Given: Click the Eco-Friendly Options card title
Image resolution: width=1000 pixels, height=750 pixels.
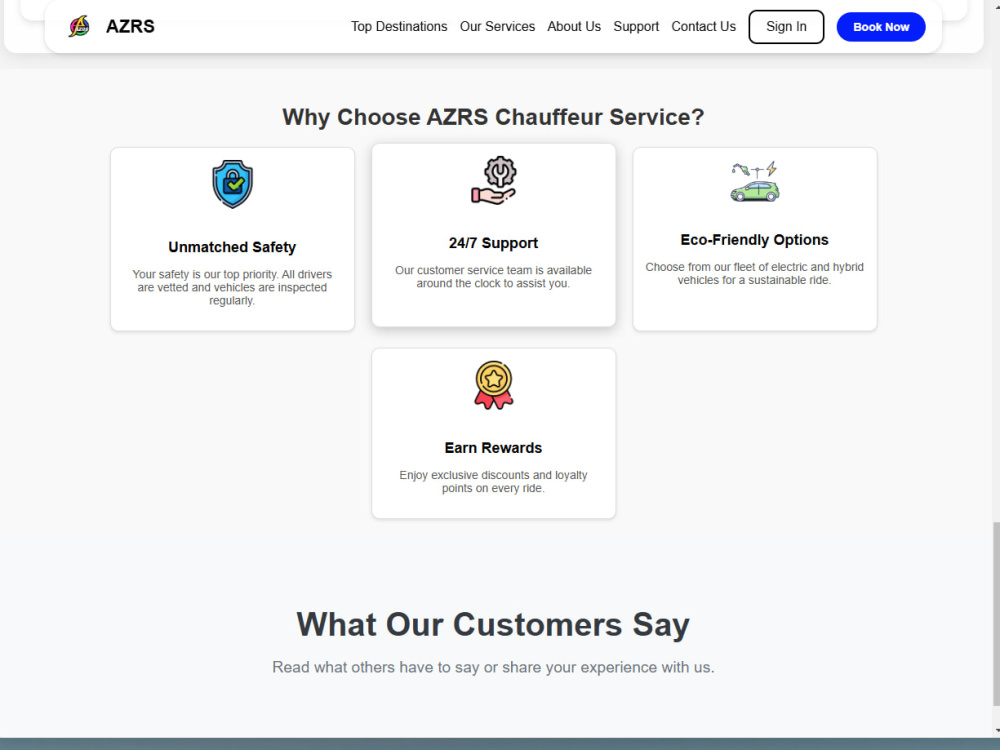Looking at the screenshot, I should click(x=754, y=240).
